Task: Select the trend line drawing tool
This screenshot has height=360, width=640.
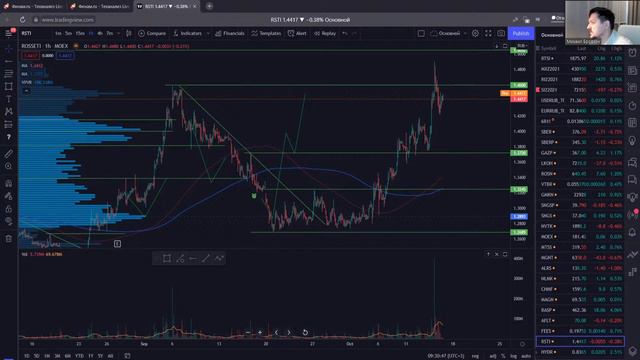Action: coord(8,61)
